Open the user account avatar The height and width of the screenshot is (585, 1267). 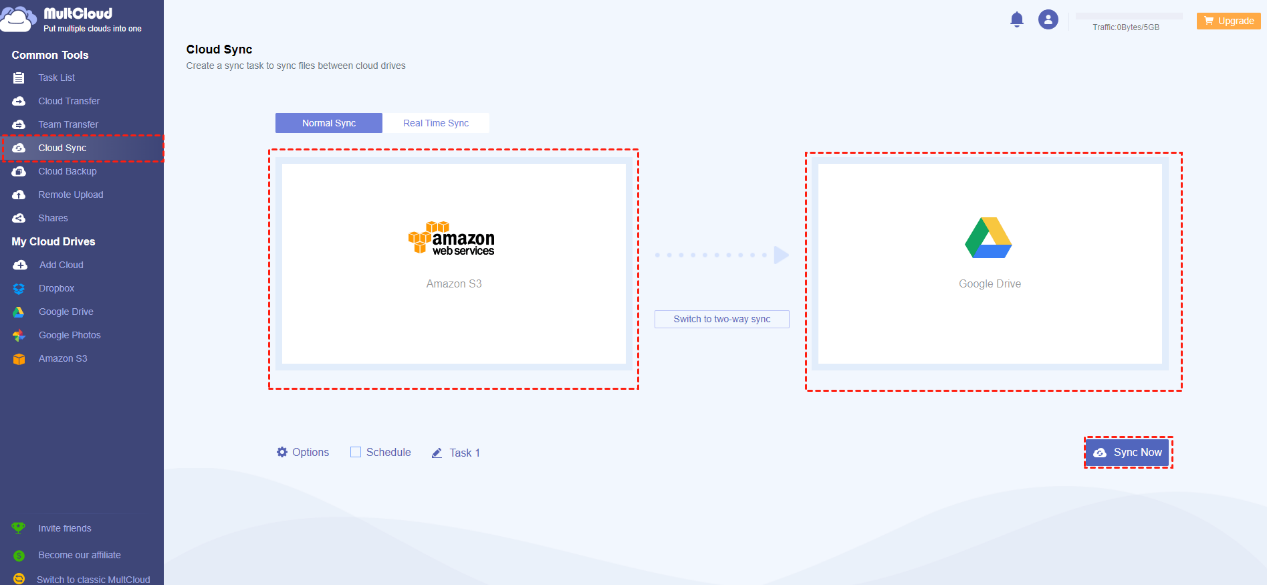coord(1048,19)
